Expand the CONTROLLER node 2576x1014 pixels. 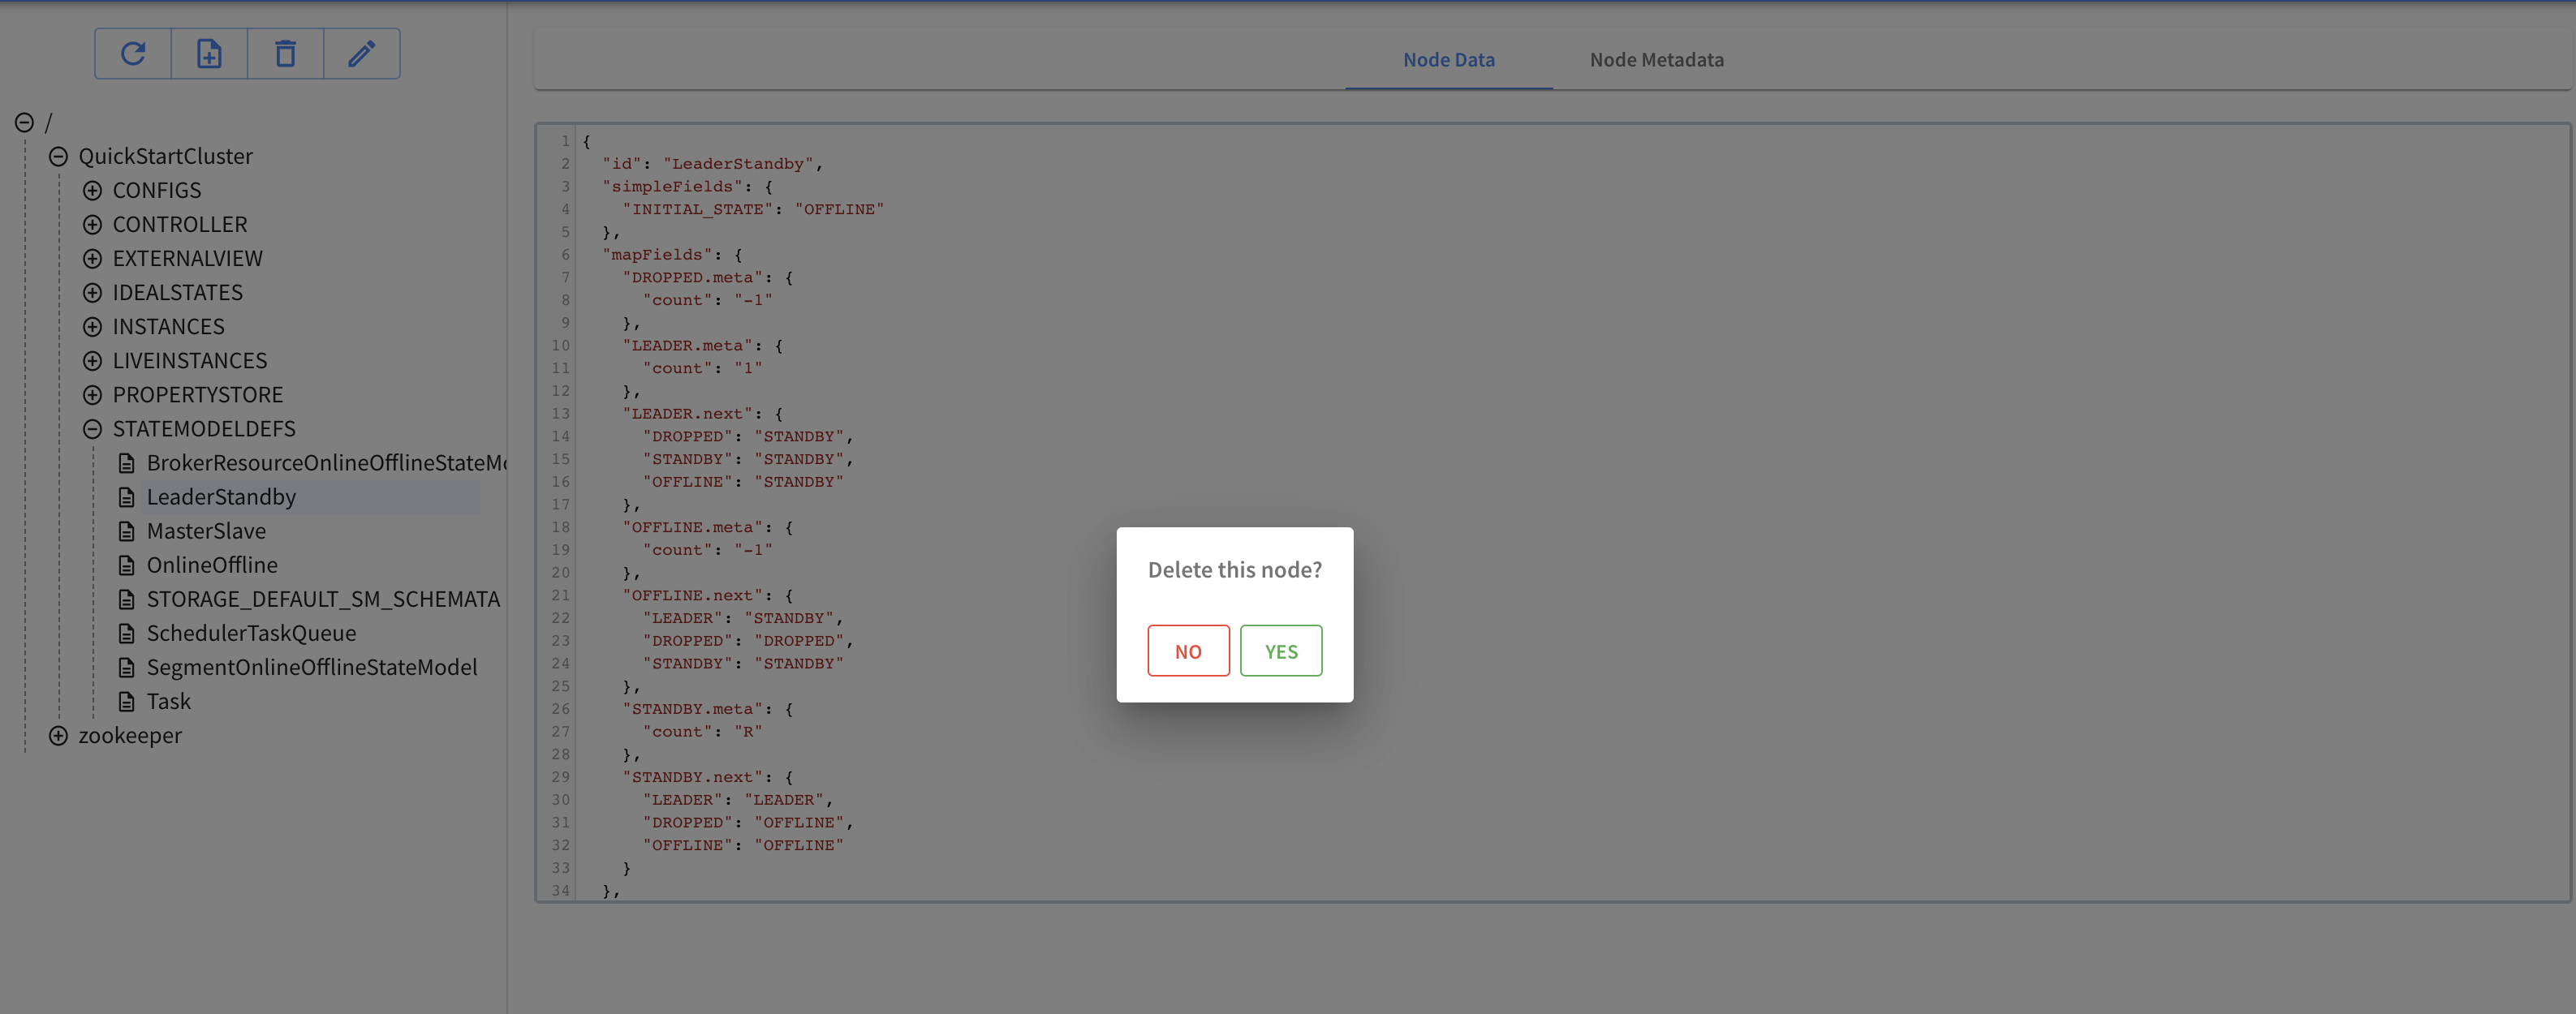[x=93, y=225]
